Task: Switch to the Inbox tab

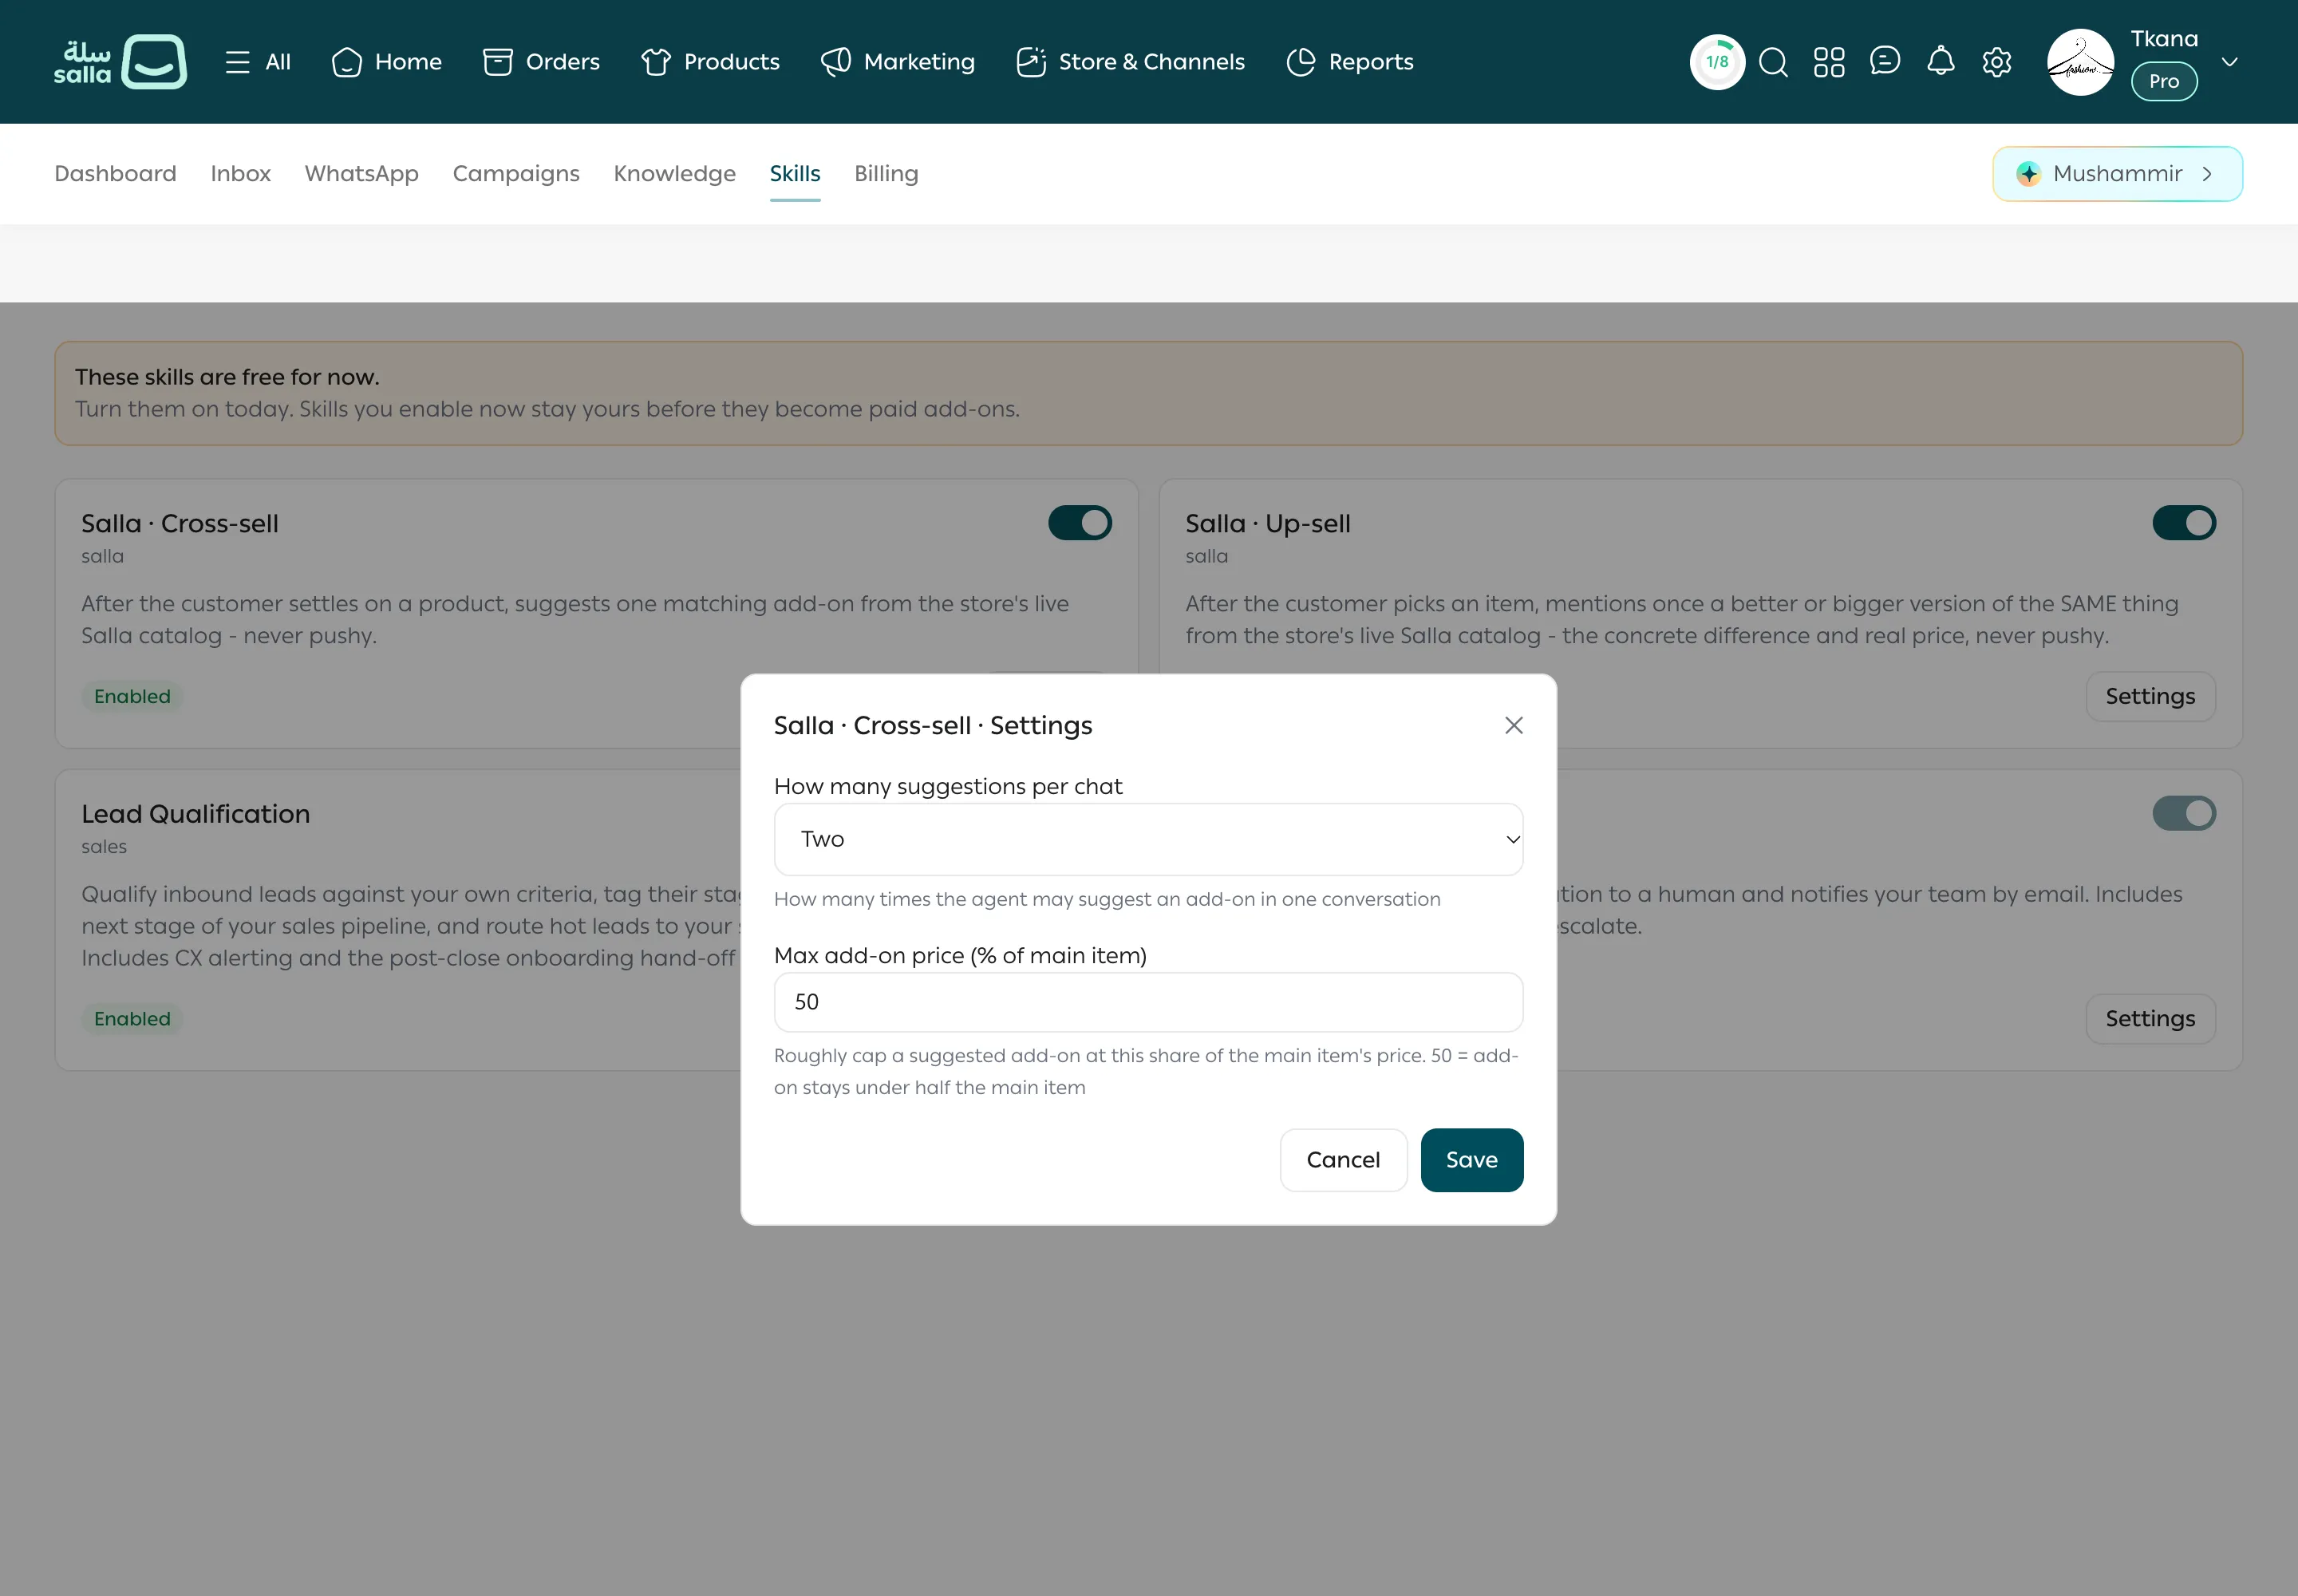Action: pos(240,174)
